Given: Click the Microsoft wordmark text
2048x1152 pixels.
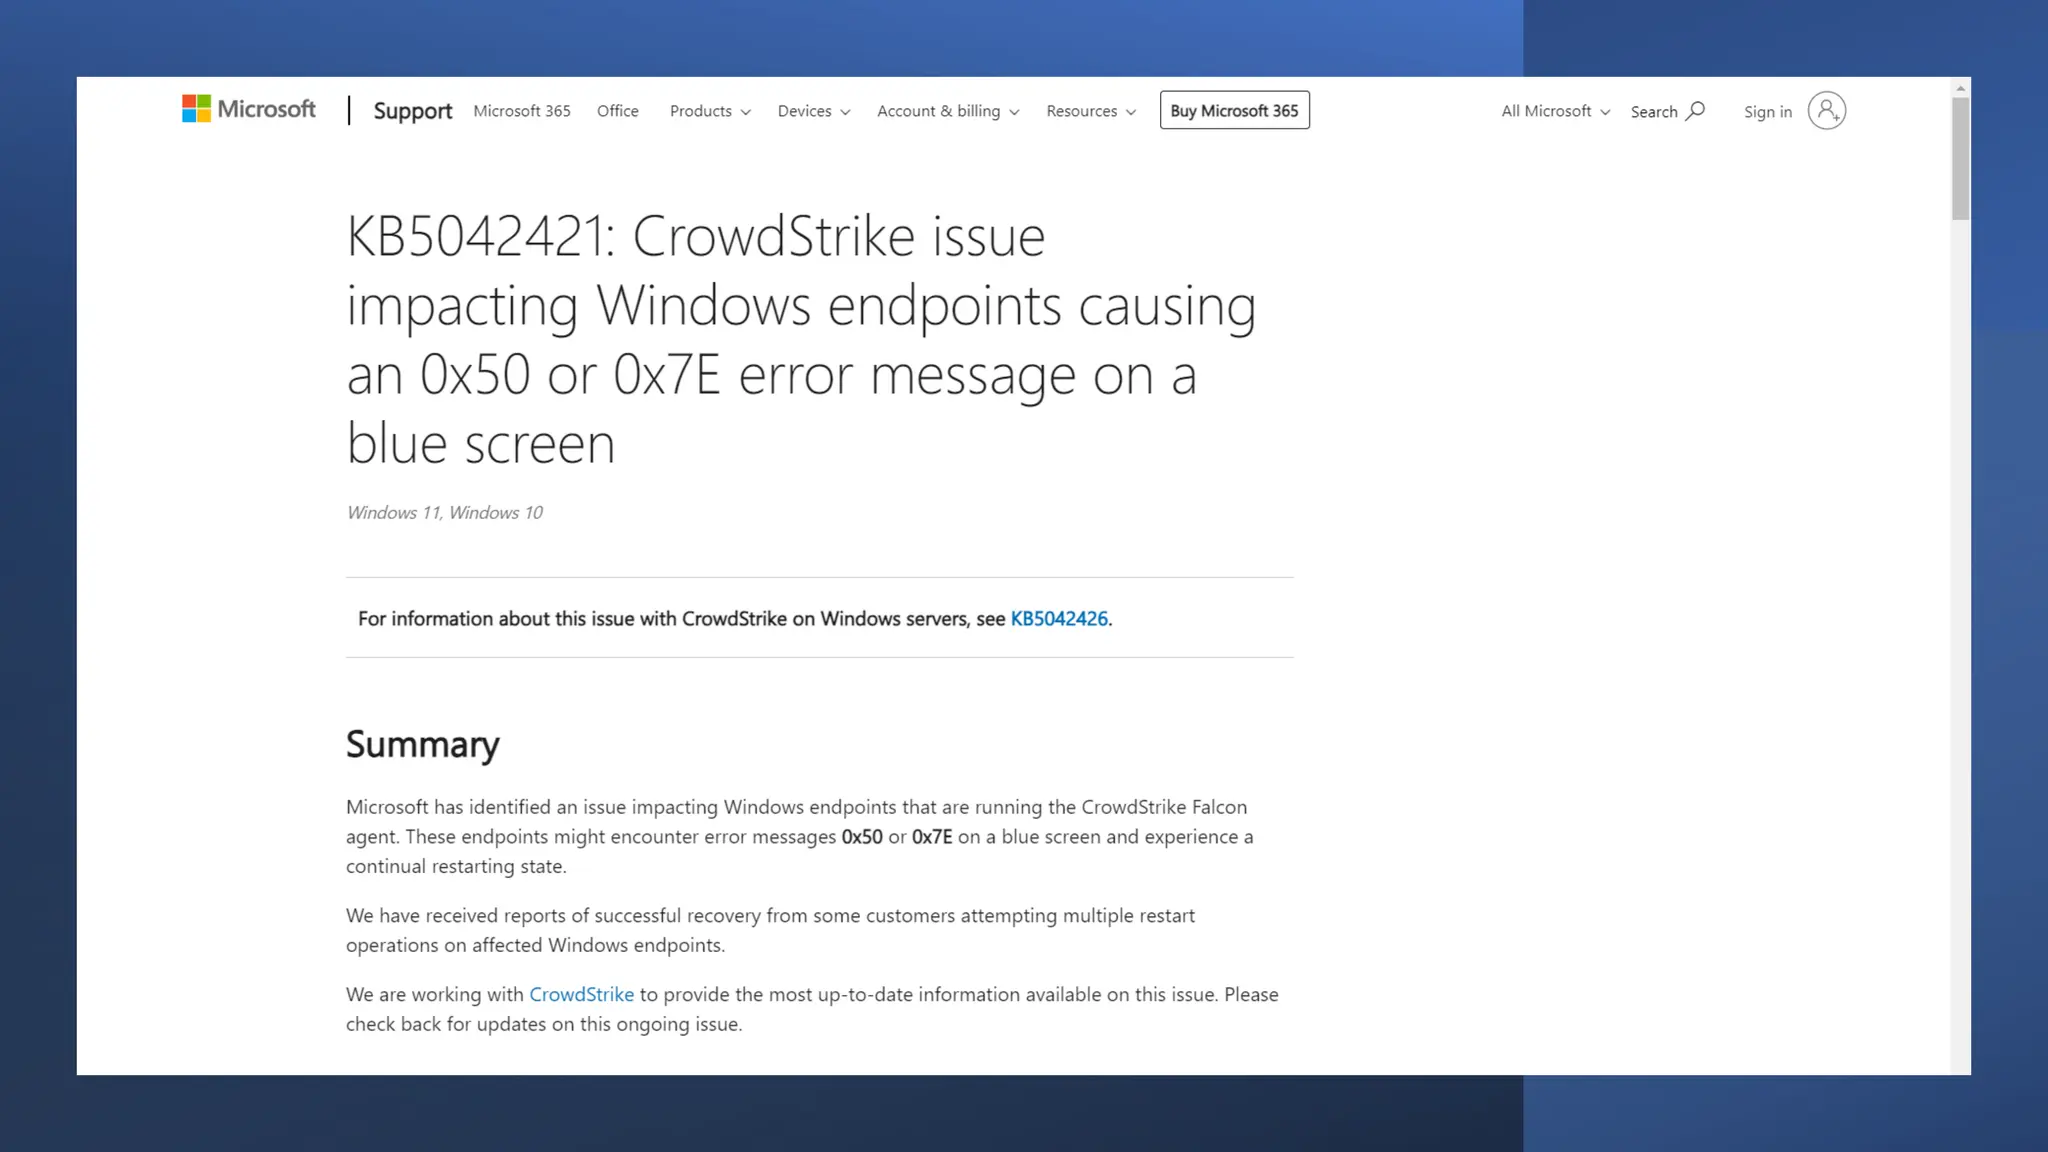Looking at the screenshot, I should click(x=266, y=109).
